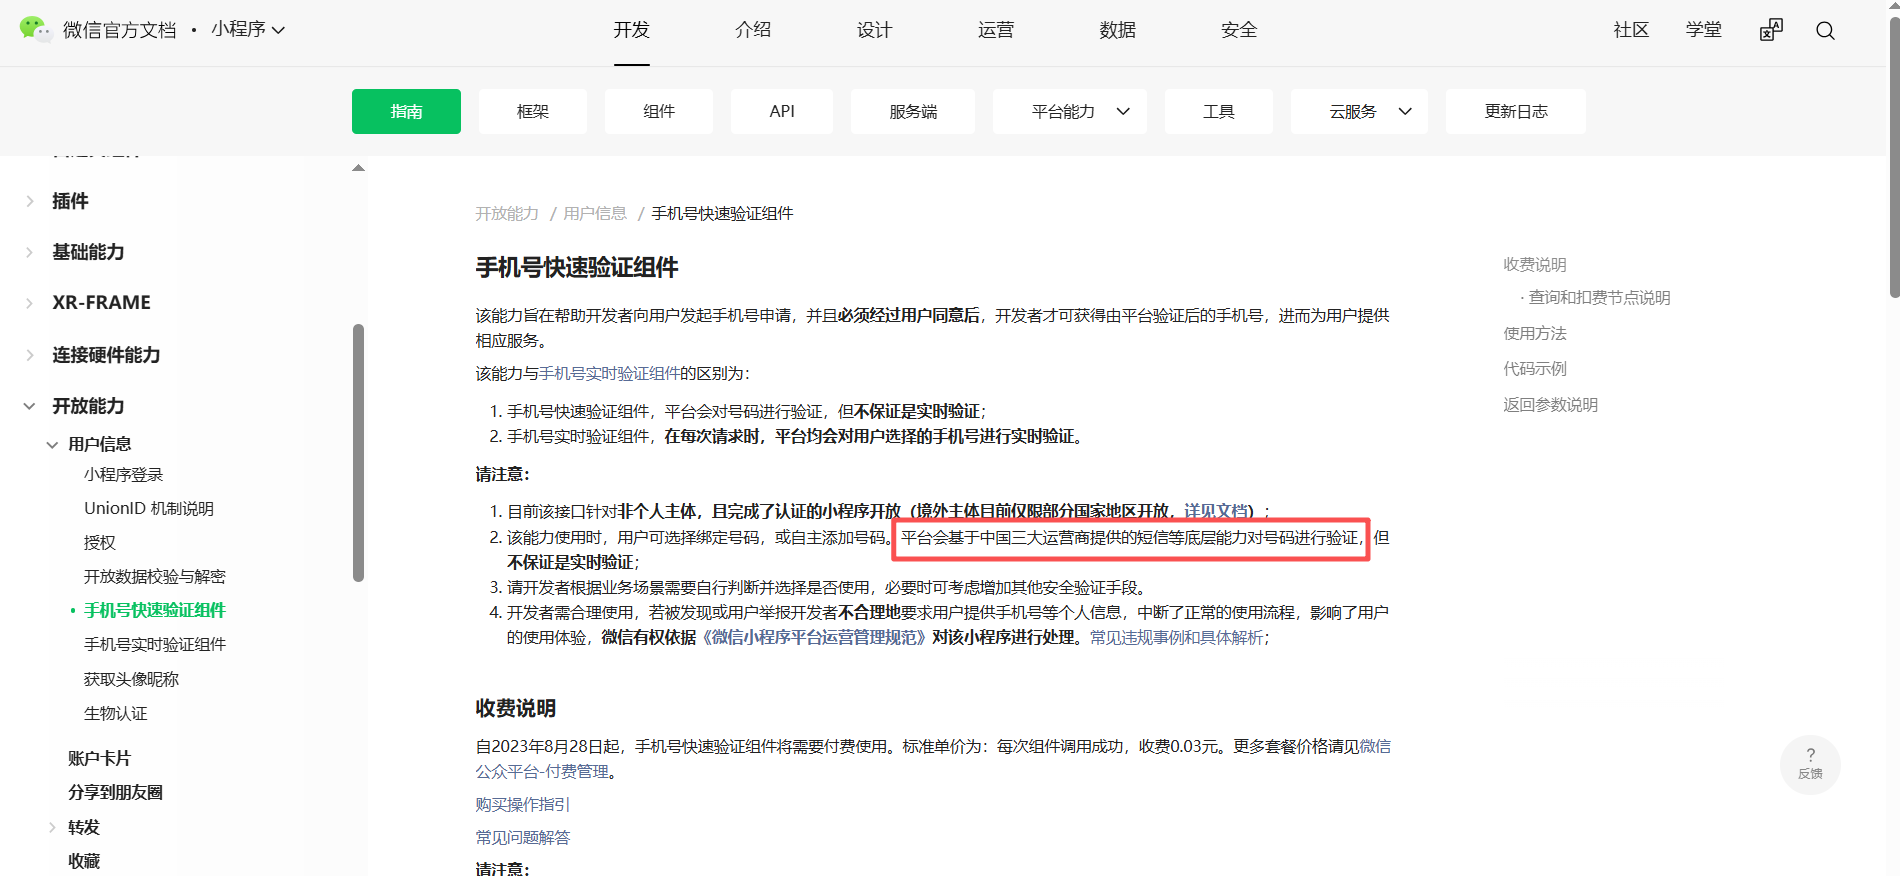The width and height of the screenshot is (1900, 876).
Task: Open 收藏 in sidebar
Action: pyautogui.click(x=84, y=861)
